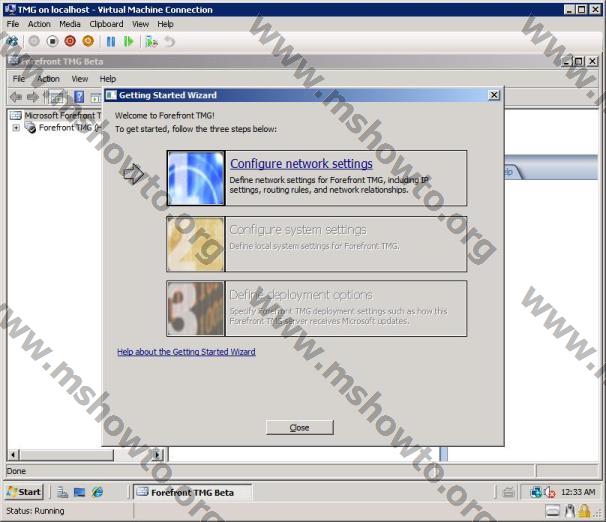Click the Status: Running text
The height and width of the screenshot is (522, 606).
click(36, 511)
